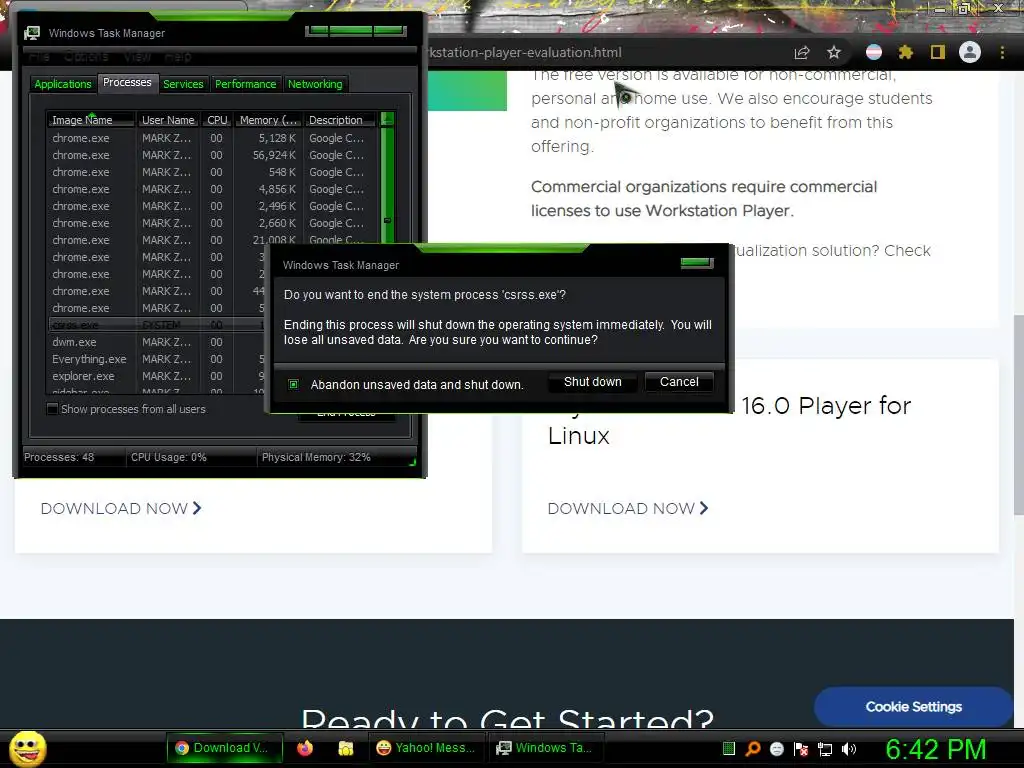
Task: Click the Task Manager title bar icon
Action: 31,33
